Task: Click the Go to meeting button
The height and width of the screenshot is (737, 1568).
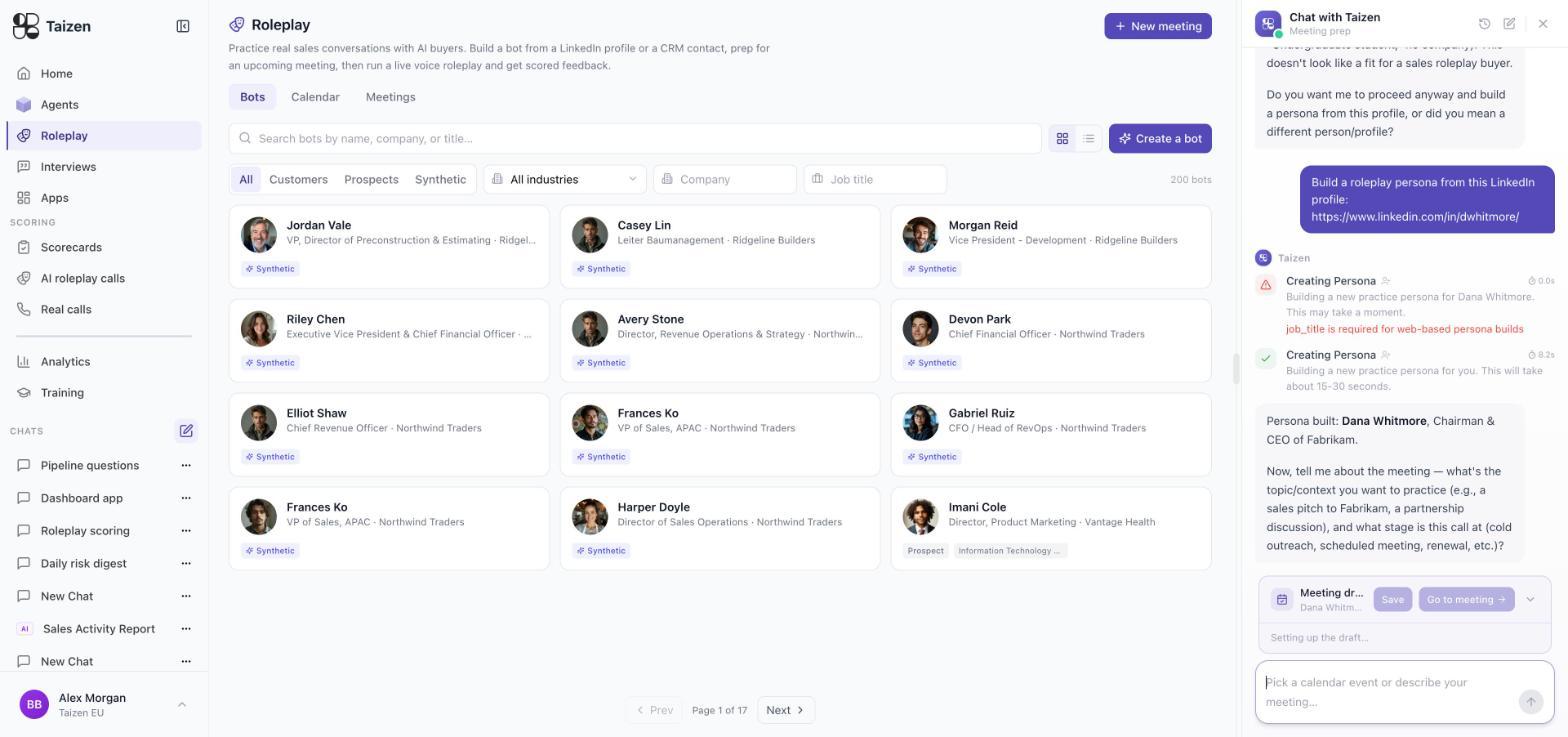Action: point(1466,600)
